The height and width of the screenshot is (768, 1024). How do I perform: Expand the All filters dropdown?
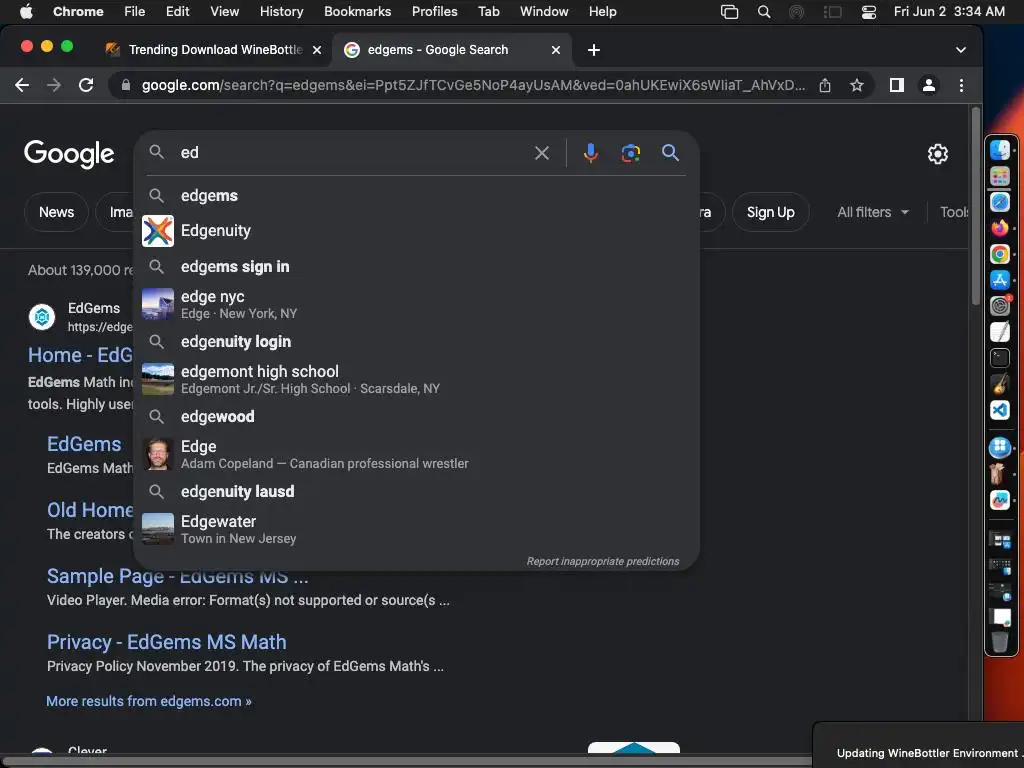[x=872, y=212]
